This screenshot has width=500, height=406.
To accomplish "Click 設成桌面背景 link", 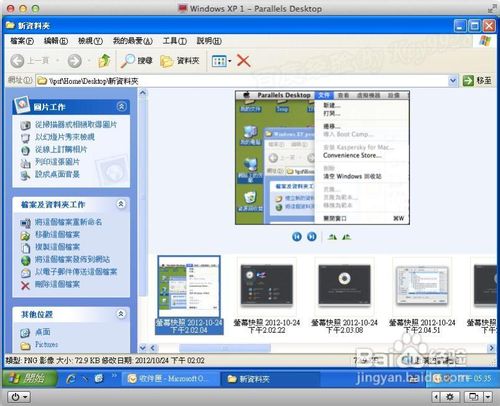I will (x=57, y=174).
